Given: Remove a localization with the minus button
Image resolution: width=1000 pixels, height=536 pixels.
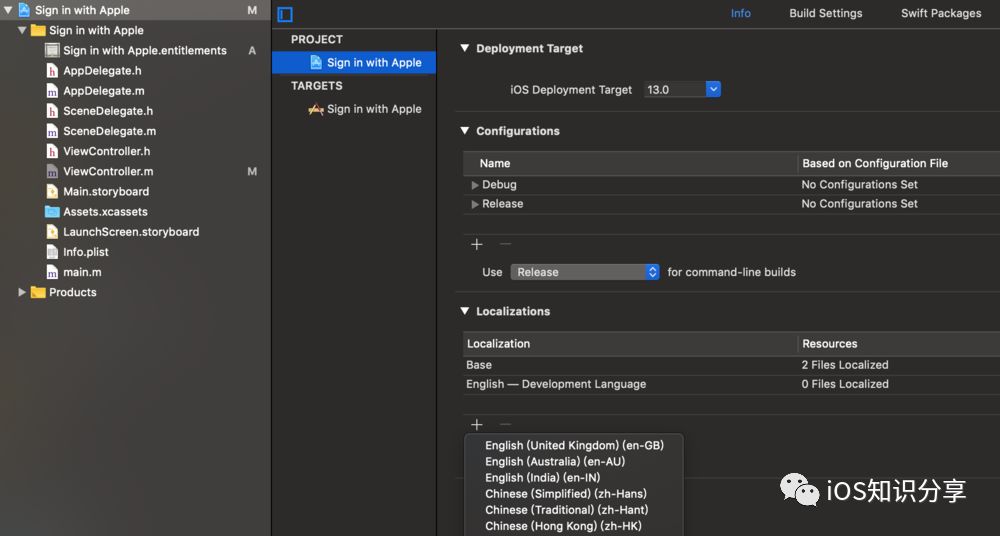Looking at the screenshot, I should pyautogui.click(x=505, y=425).
